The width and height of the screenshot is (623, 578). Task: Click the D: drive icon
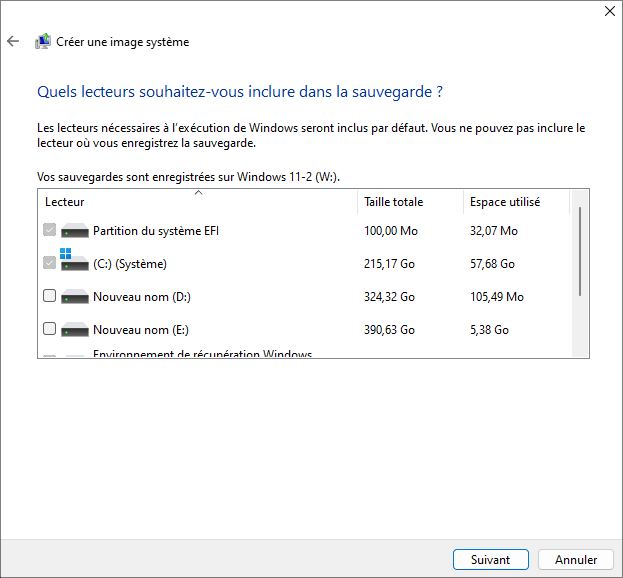pyautogui.click(x=75, y=297)
